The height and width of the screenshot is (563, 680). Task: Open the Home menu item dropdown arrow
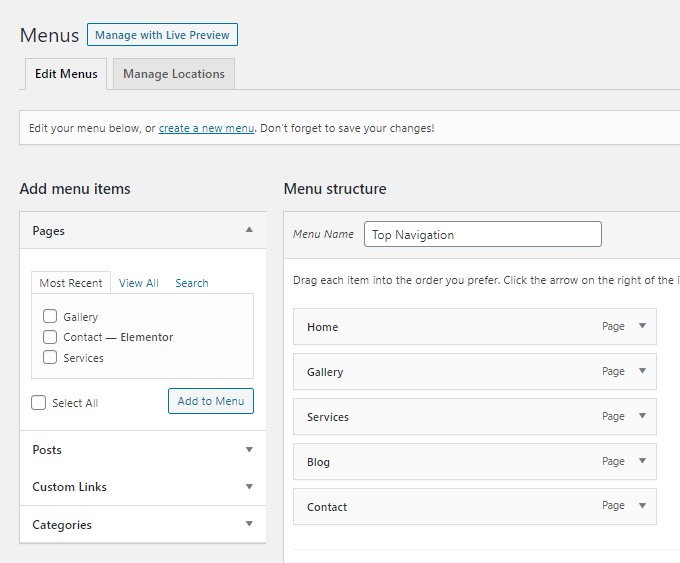[x=642, y=326]
